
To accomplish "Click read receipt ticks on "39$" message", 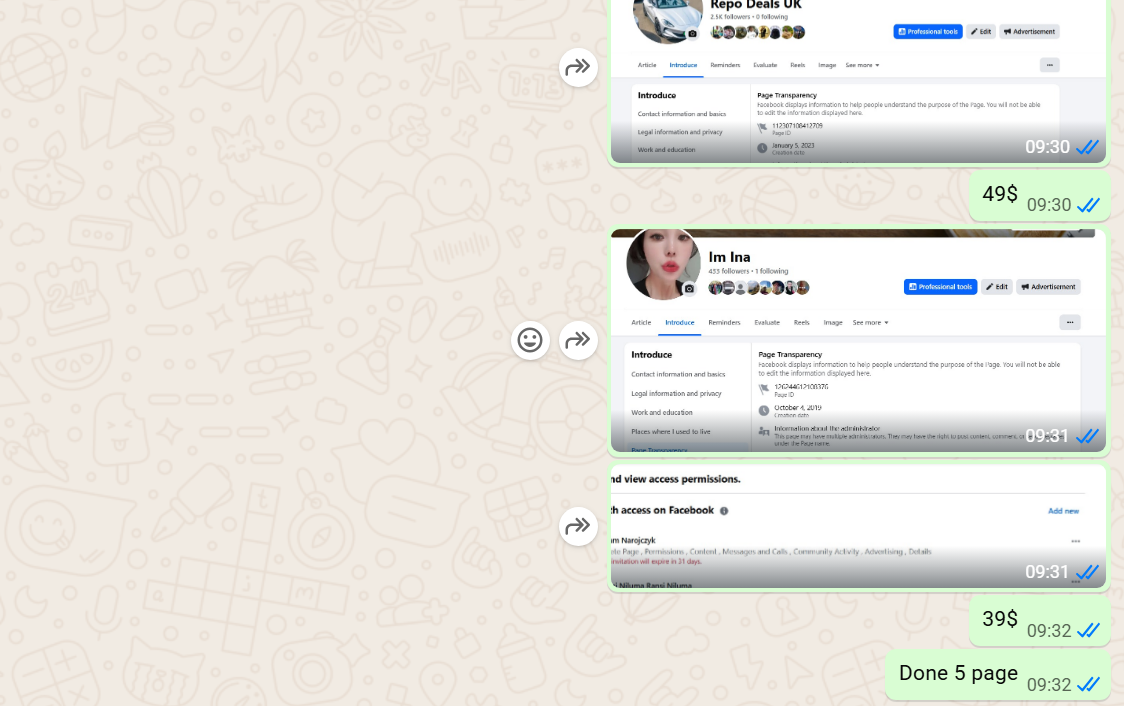I will tap(1088, 631).
